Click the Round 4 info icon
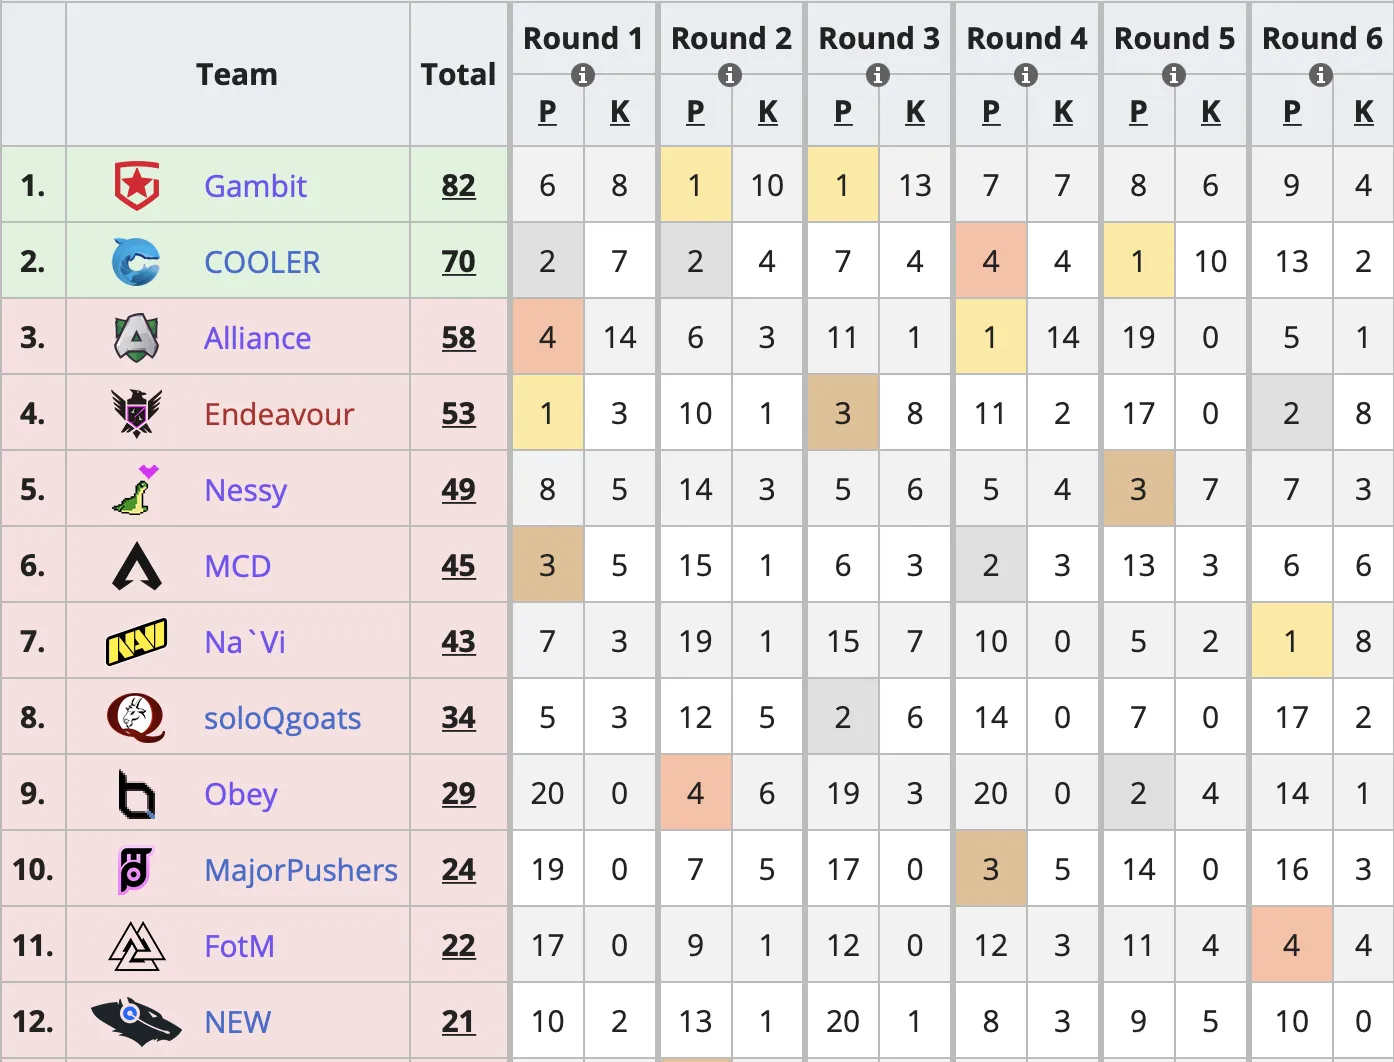 (1026, 75)
